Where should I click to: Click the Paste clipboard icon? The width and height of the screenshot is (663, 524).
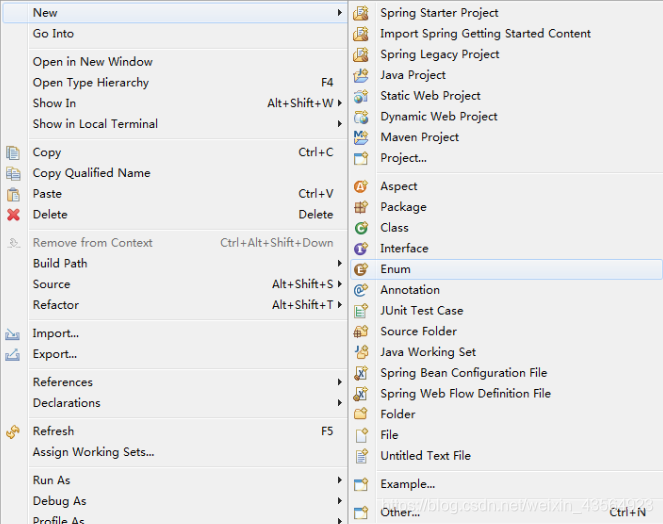point(13,194)
